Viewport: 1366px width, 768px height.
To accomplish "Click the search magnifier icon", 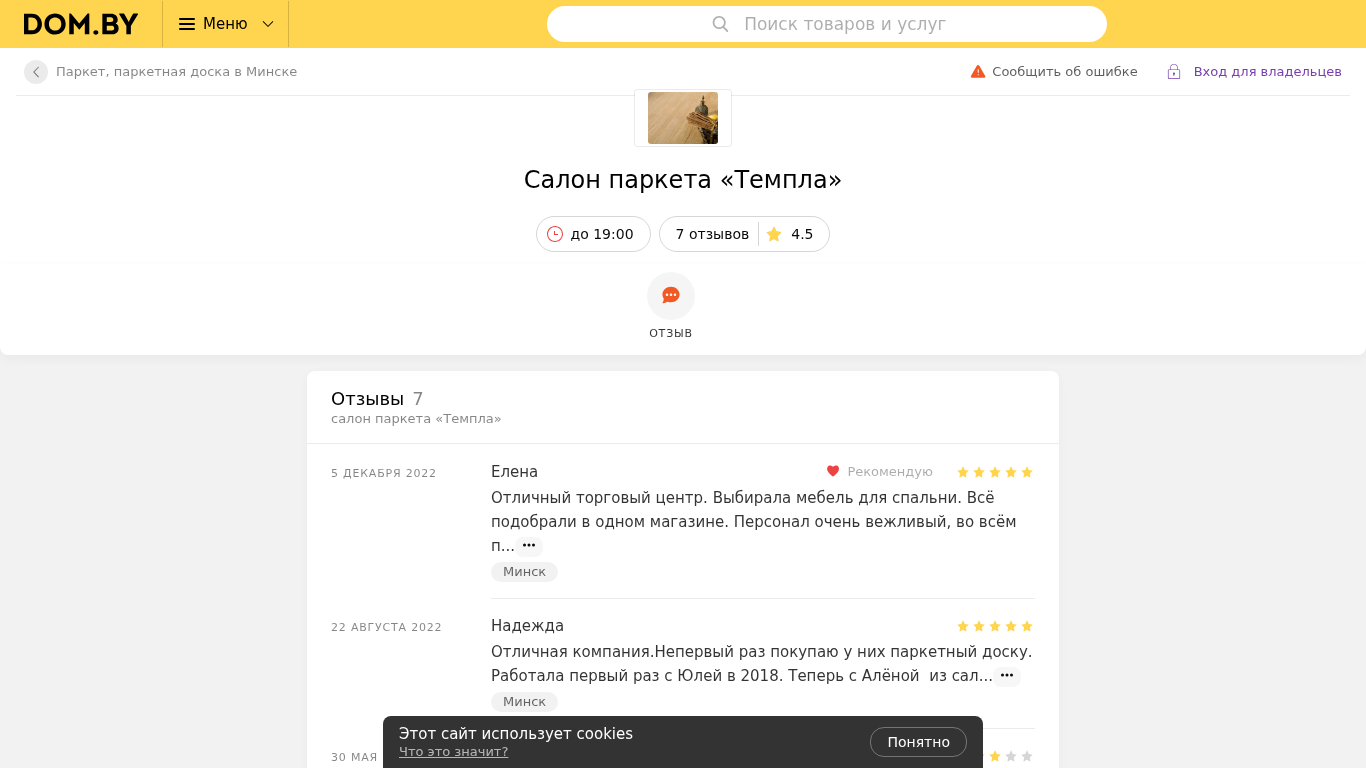I will (720, 24).
